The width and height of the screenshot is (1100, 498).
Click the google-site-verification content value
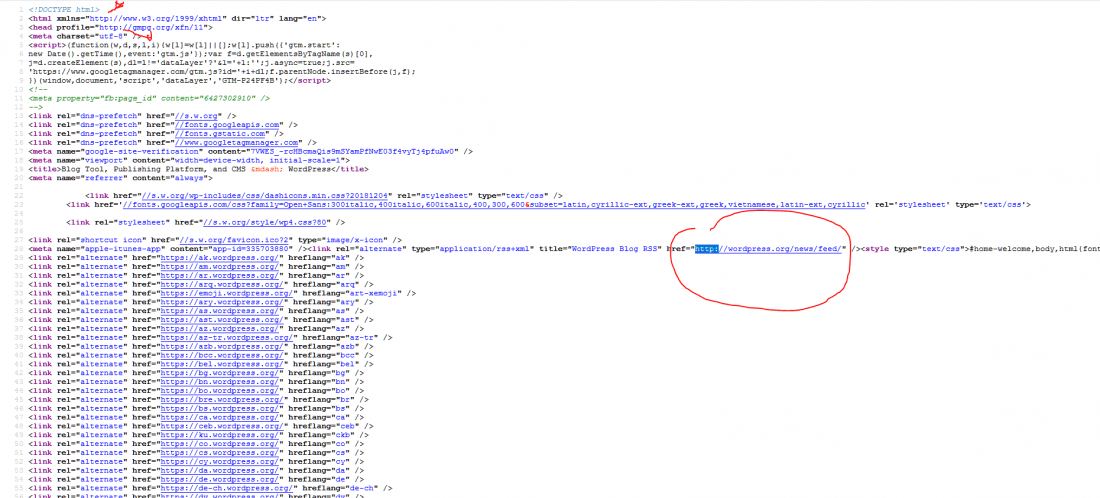351,151
